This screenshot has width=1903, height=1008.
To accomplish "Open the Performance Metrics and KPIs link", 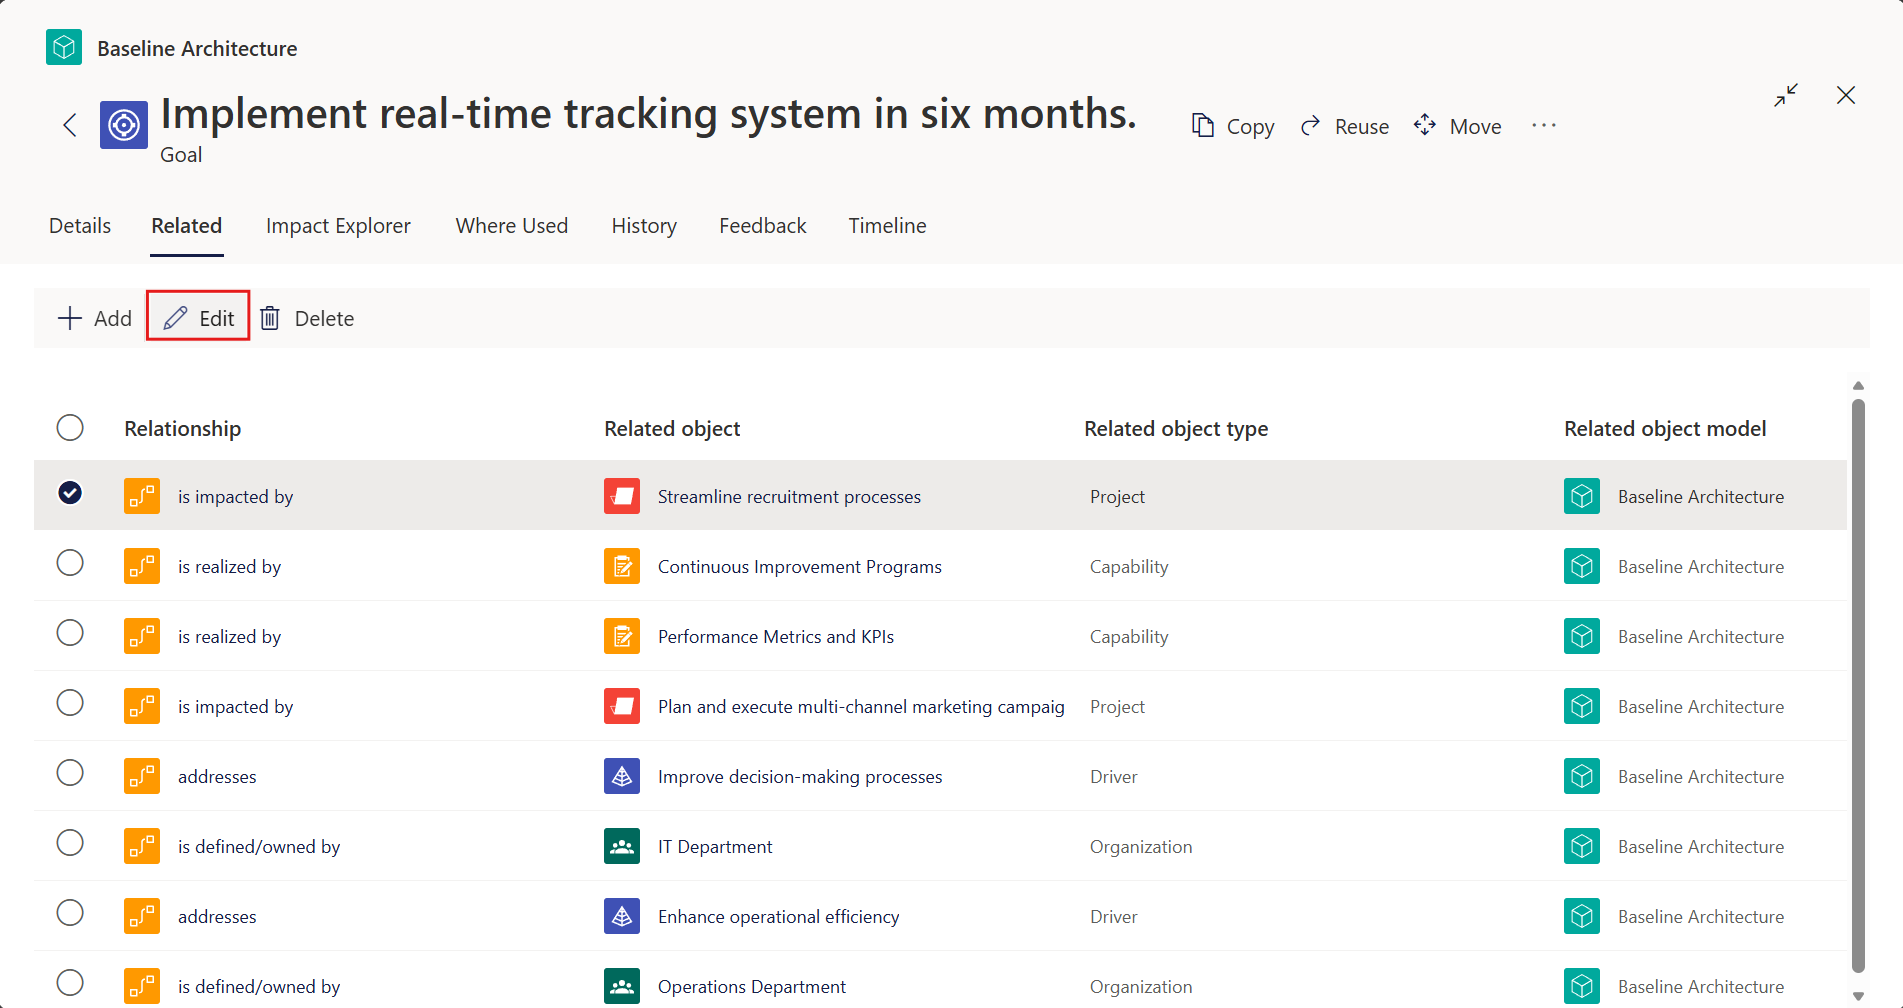I will [776, 637].
